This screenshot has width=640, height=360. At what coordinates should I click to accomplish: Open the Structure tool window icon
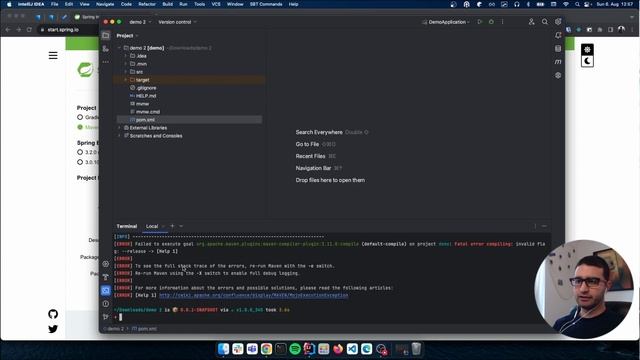click(x=106, y=49)
